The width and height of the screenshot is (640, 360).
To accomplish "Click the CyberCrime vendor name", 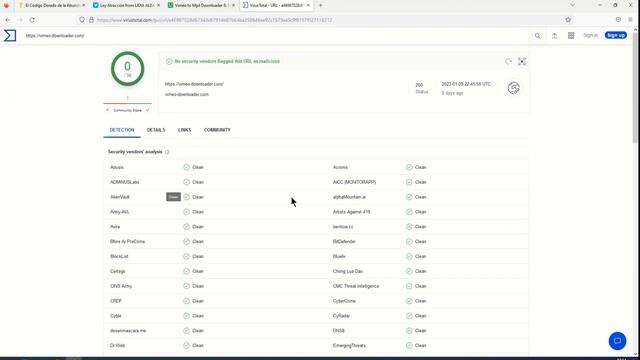I will (344, 301).
